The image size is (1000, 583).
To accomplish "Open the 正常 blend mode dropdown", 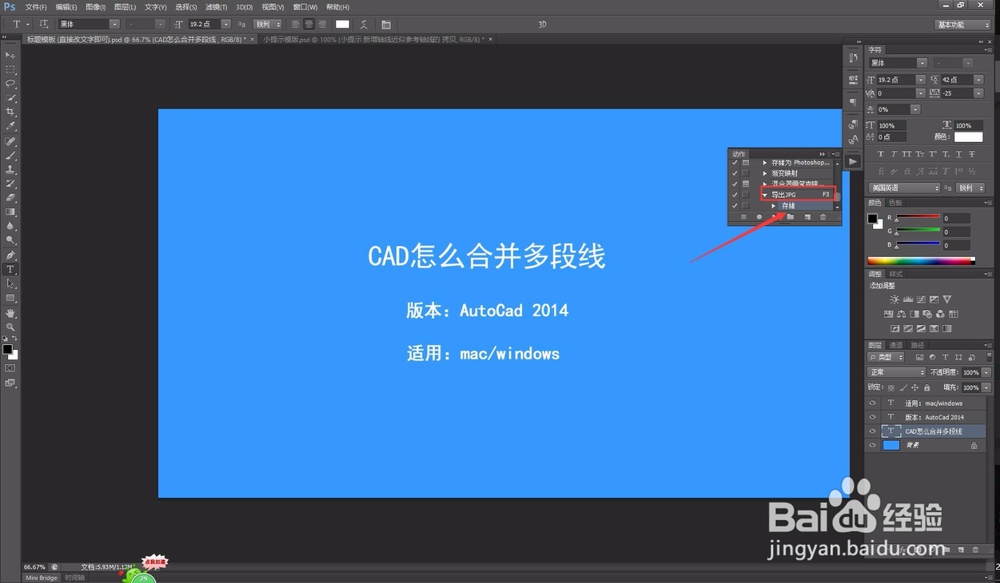I will [x=896, y=372].
